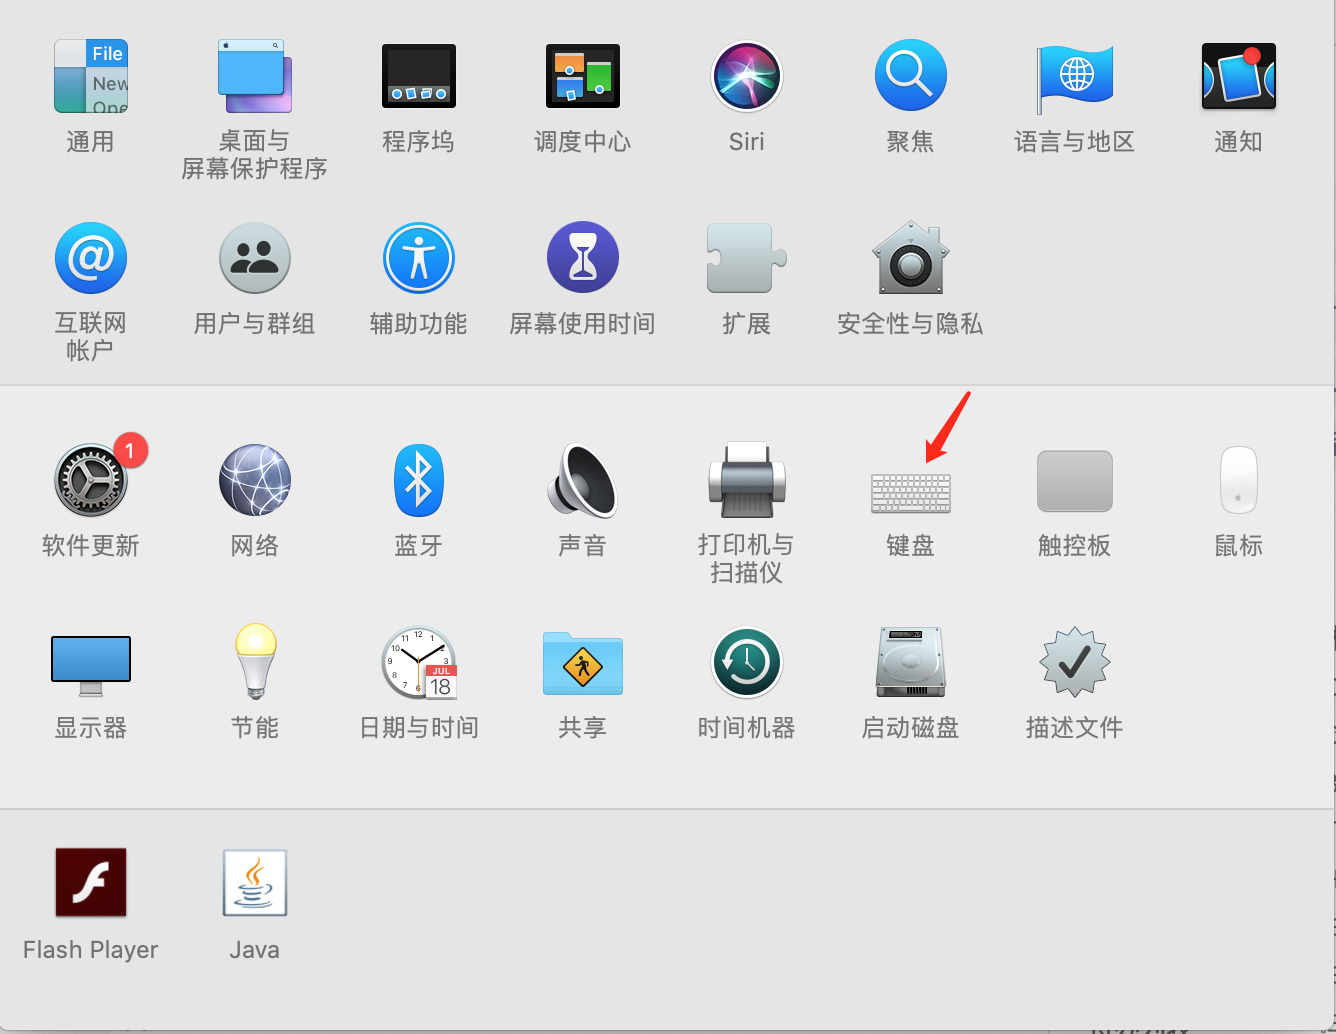This screenshot has height=1034, width=1336.
Task: Open 扩展 (Extensions) pane
Action: (746, 257)
